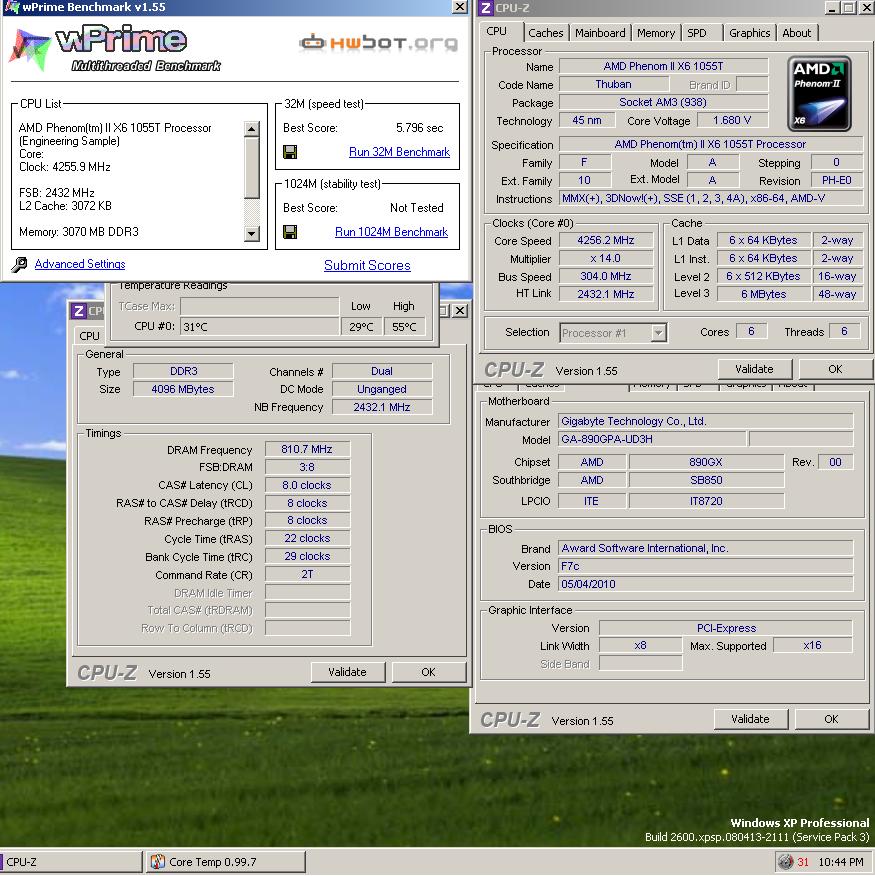
Task: Open the Advanced Settings link
Action: pyautogui.click(x=80, y=264)
